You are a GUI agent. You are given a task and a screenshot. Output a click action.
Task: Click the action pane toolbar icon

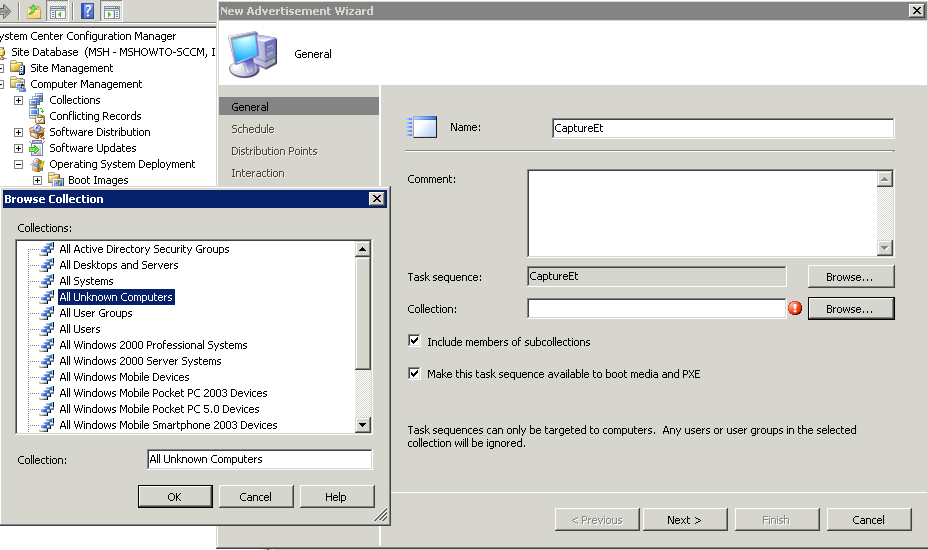coord(111,11)
